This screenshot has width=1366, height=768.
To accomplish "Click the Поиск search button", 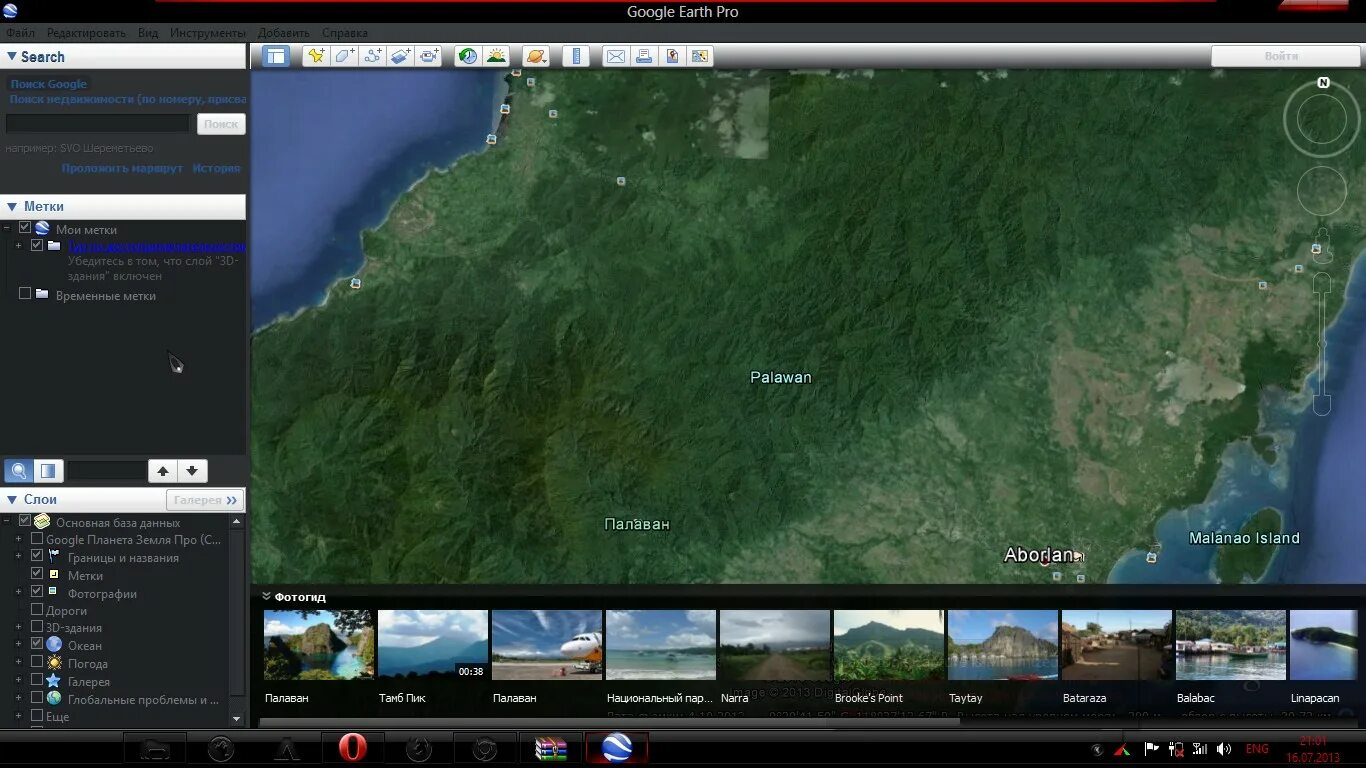I will [221, 124].
